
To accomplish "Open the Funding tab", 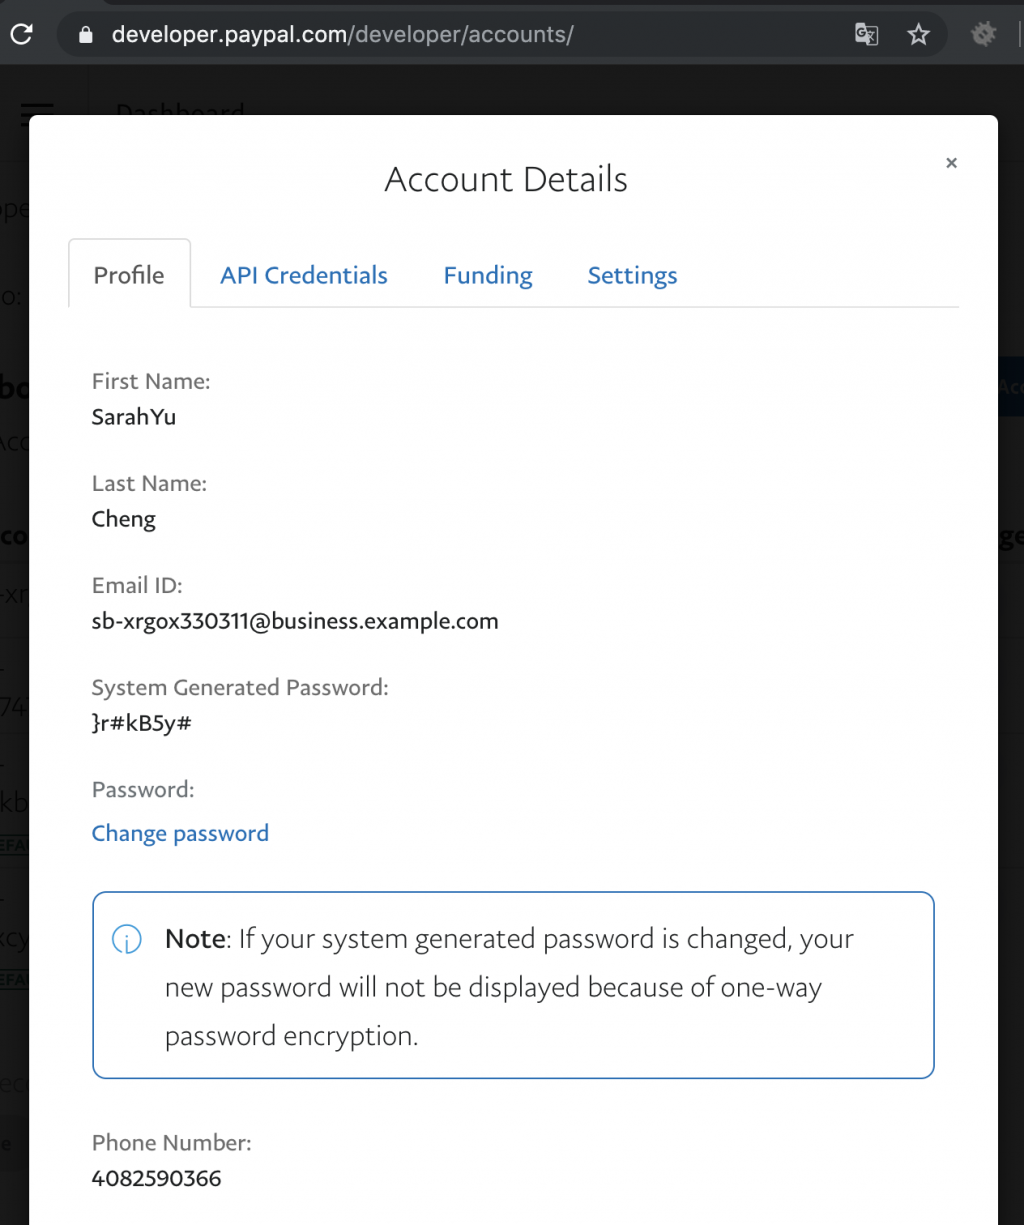I will [488, 275].
